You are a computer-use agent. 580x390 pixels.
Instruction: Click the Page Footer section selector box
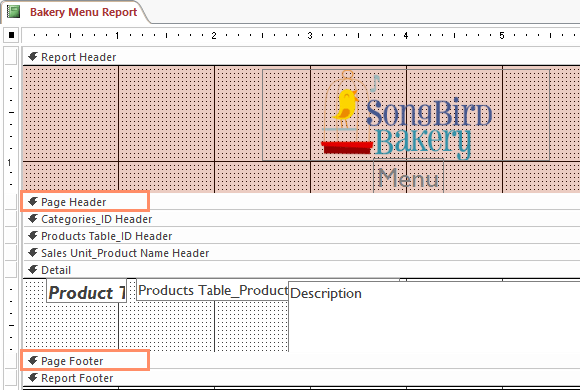click(11, 361)
